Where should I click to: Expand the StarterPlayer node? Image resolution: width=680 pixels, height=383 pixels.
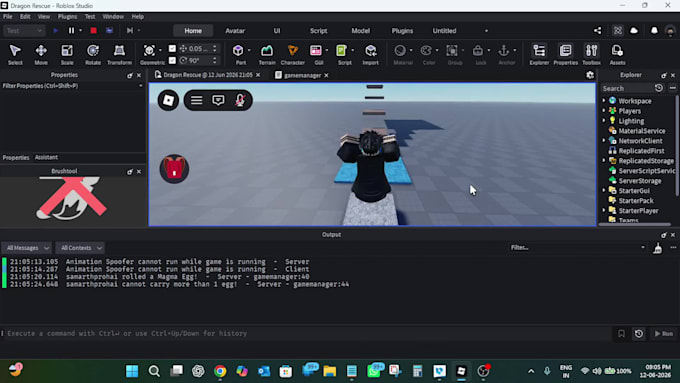tap(604, 210)
